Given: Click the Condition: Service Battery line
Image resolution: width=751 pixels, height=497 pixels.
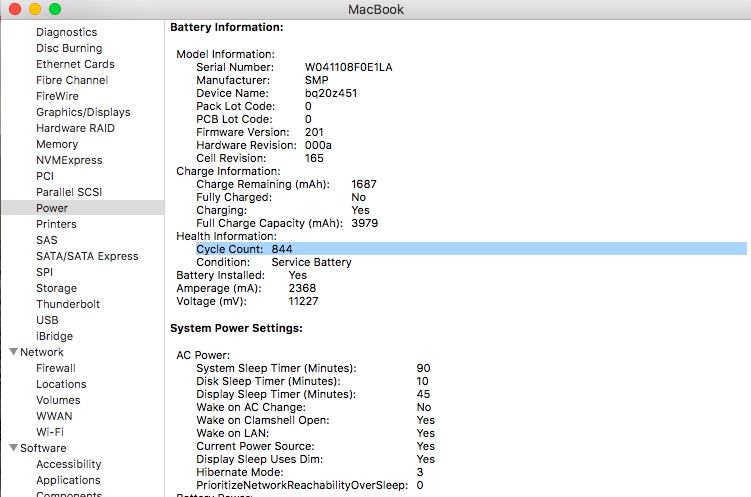Looking at the screenshot, I should click(x=273, y=262).
